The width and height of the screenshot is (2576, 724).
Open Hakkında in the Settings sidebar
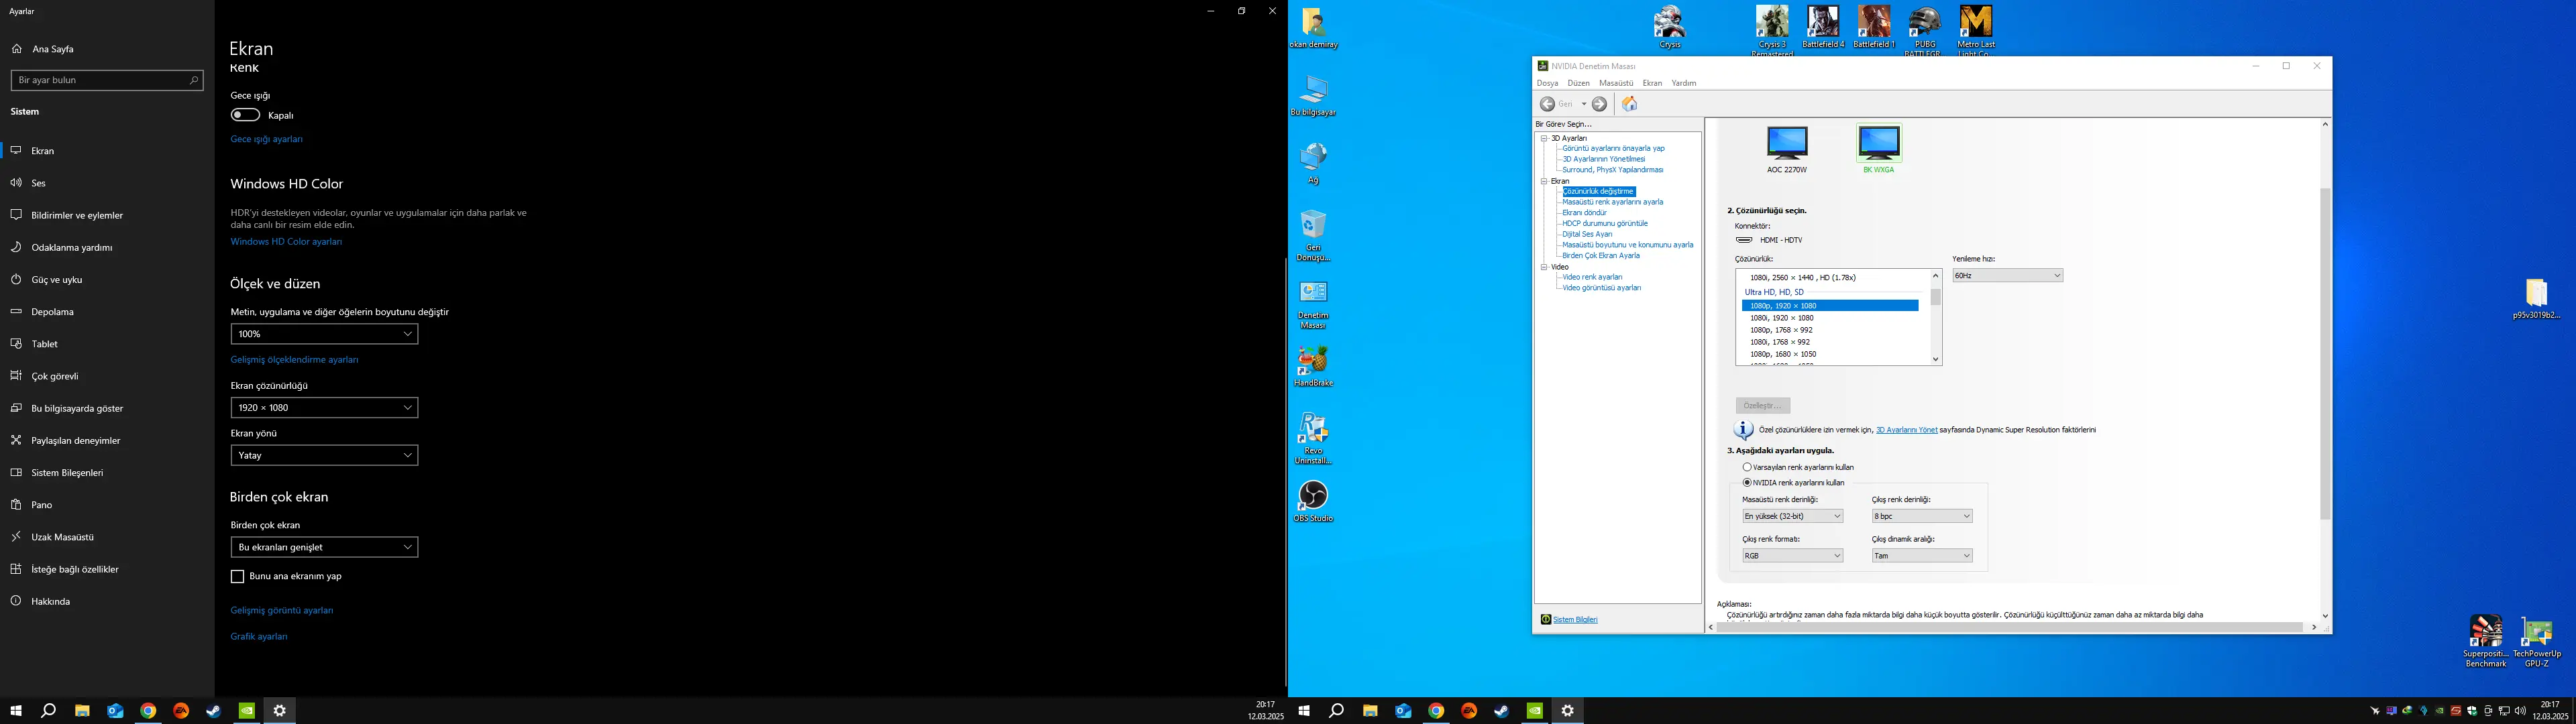pyautogui.click(x=107, y=601)
